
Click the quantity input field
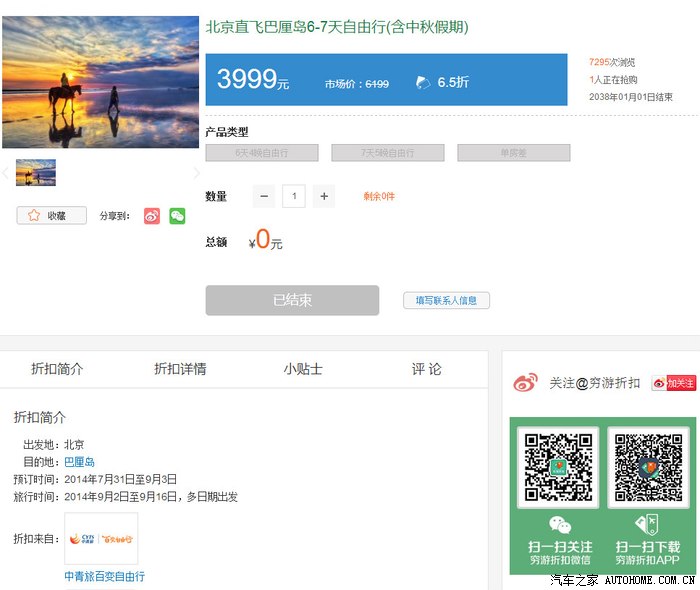point(294,196)
